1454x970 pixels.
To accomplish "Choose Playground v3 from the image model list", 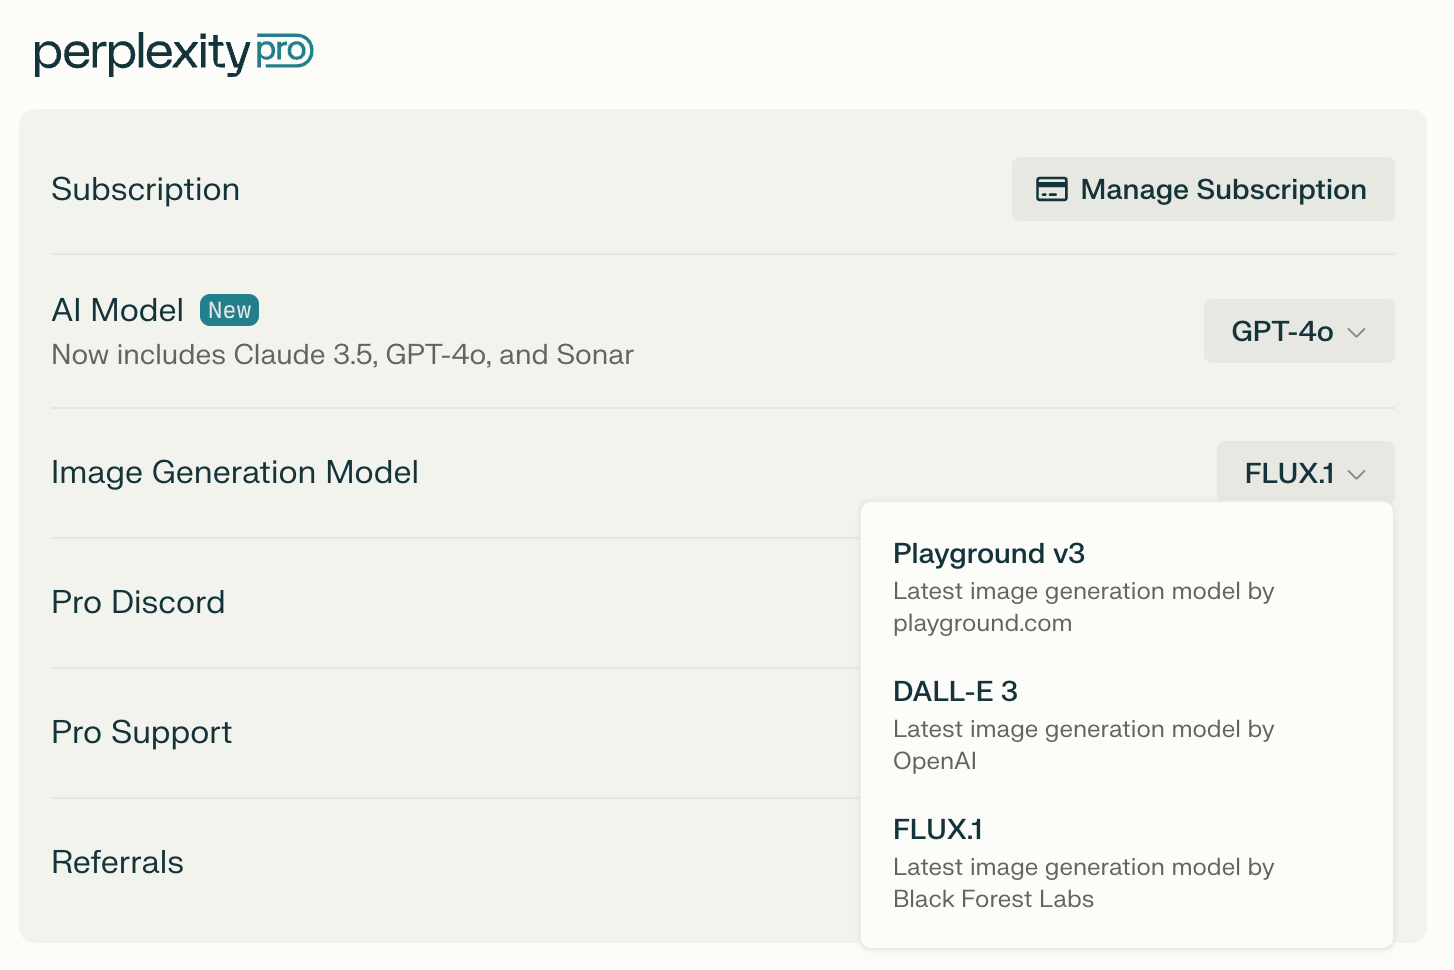I will pos(988,554).
